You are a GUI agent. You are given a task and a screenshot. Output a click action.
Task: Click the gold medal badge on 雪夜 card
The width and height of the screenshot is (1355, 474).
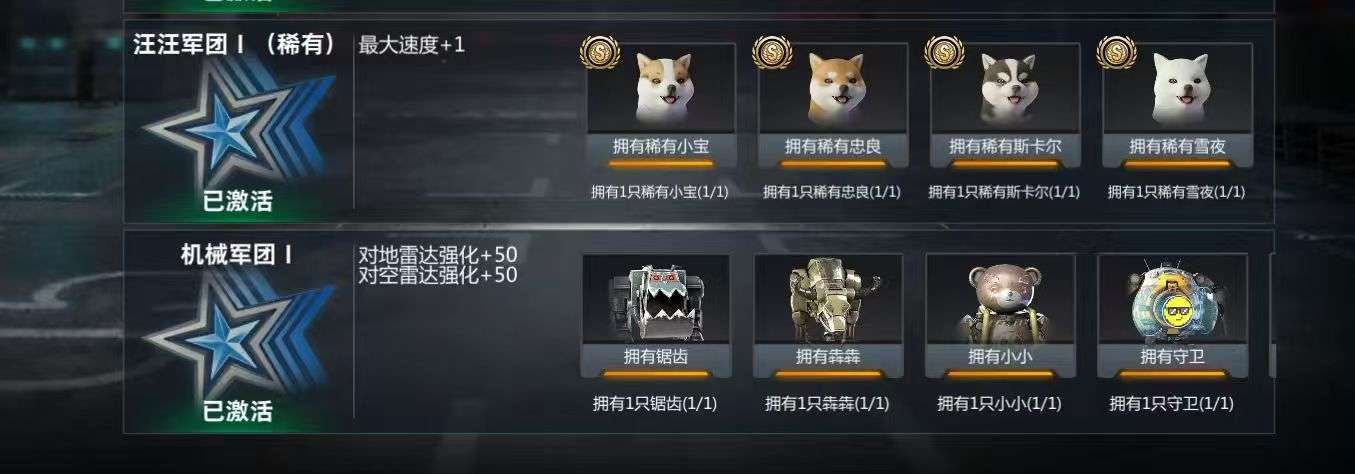(x=1116, y=52)
